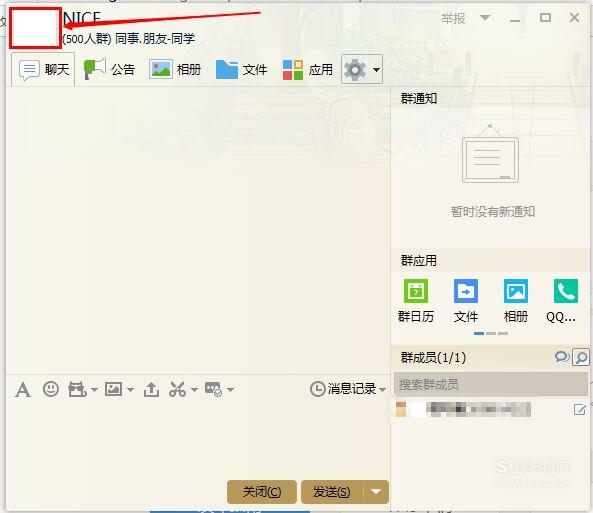Open the 应用 apps tab
The height and width of the screenshot is (513, 593).
(x=308, y=70)
